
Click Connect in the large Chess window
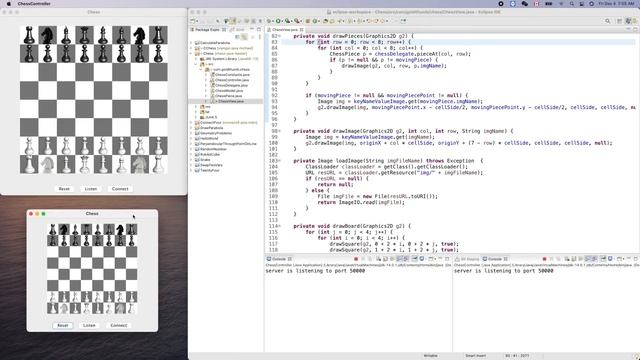(x=120, y=189)
